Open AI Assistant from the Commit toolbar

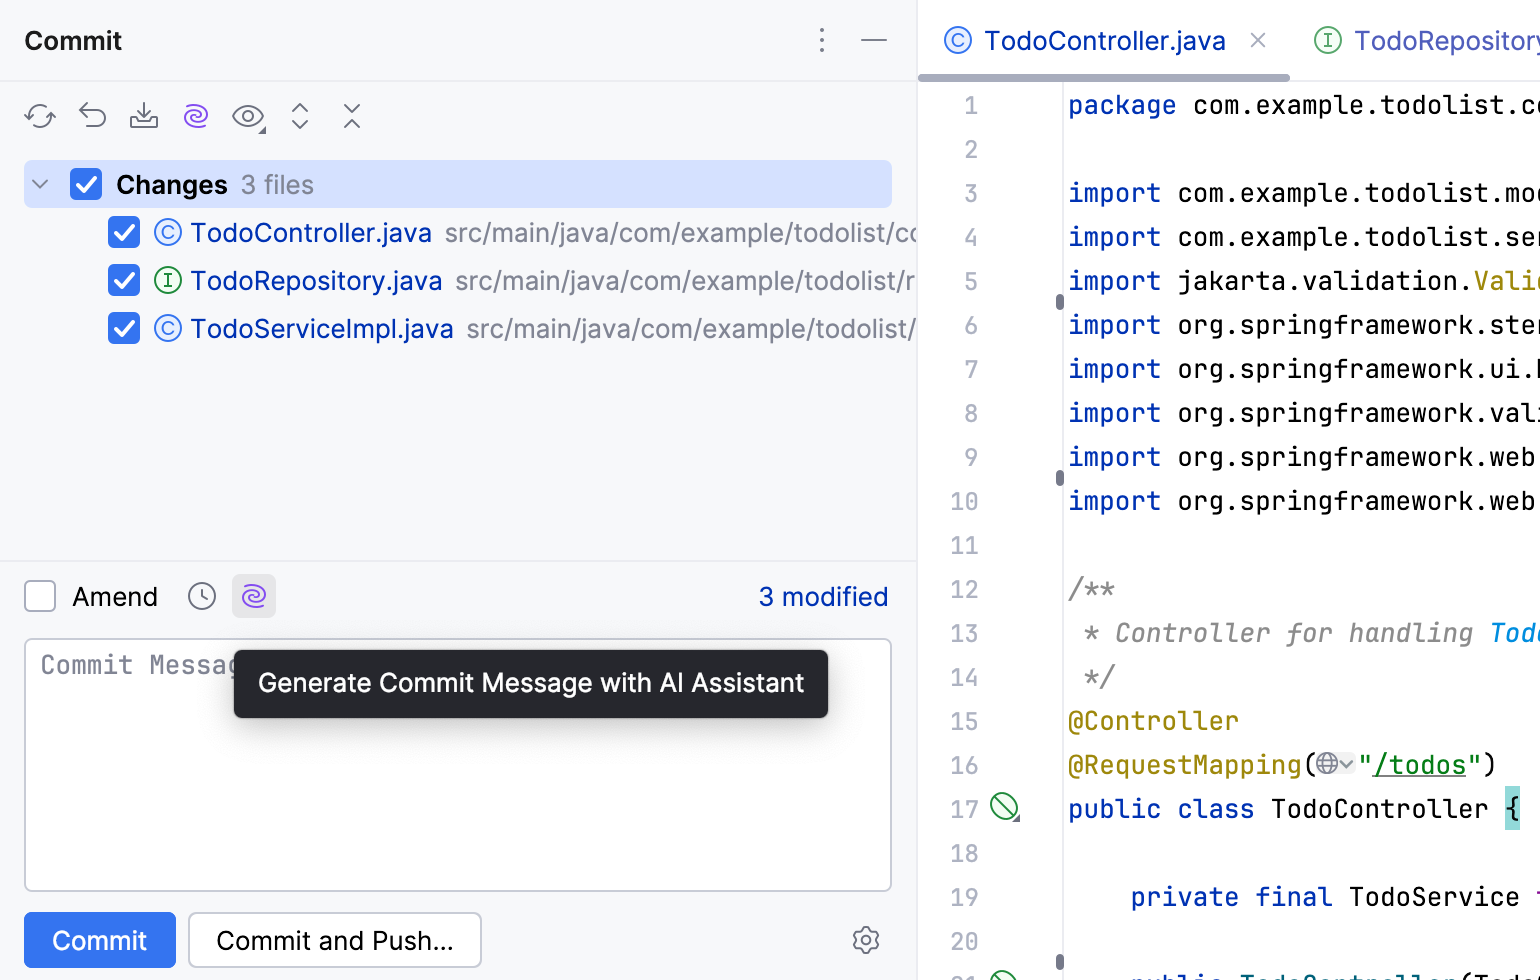coord(196,116)
